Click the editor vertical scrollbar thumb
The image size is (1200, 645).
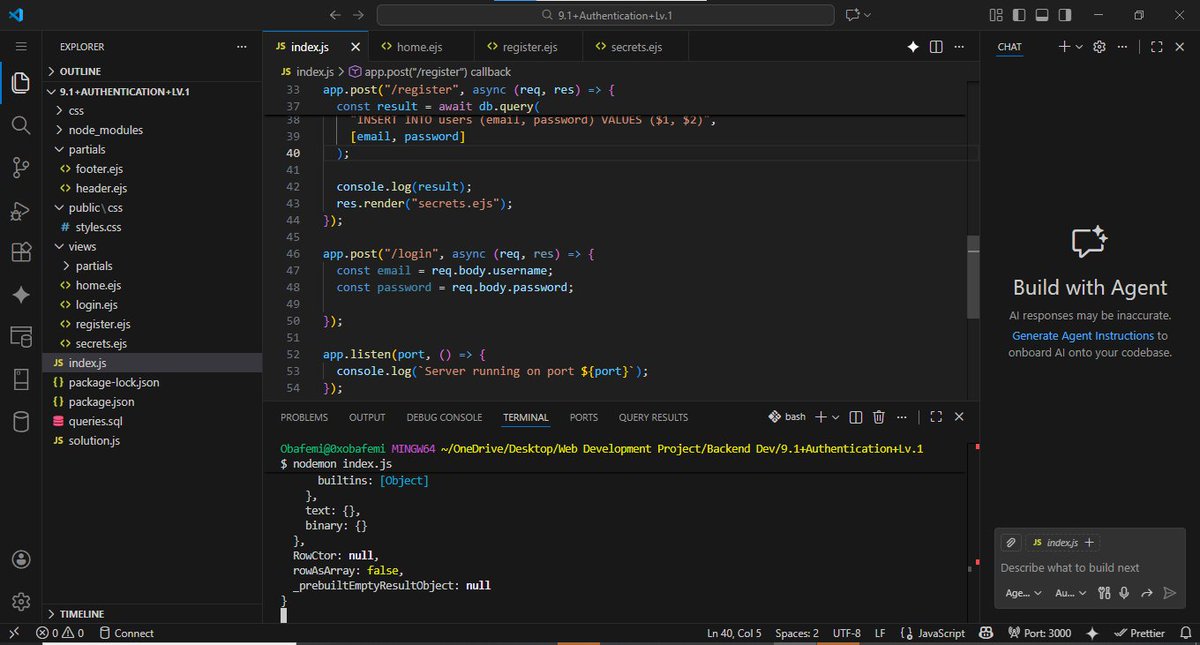(x=971, y=279)
